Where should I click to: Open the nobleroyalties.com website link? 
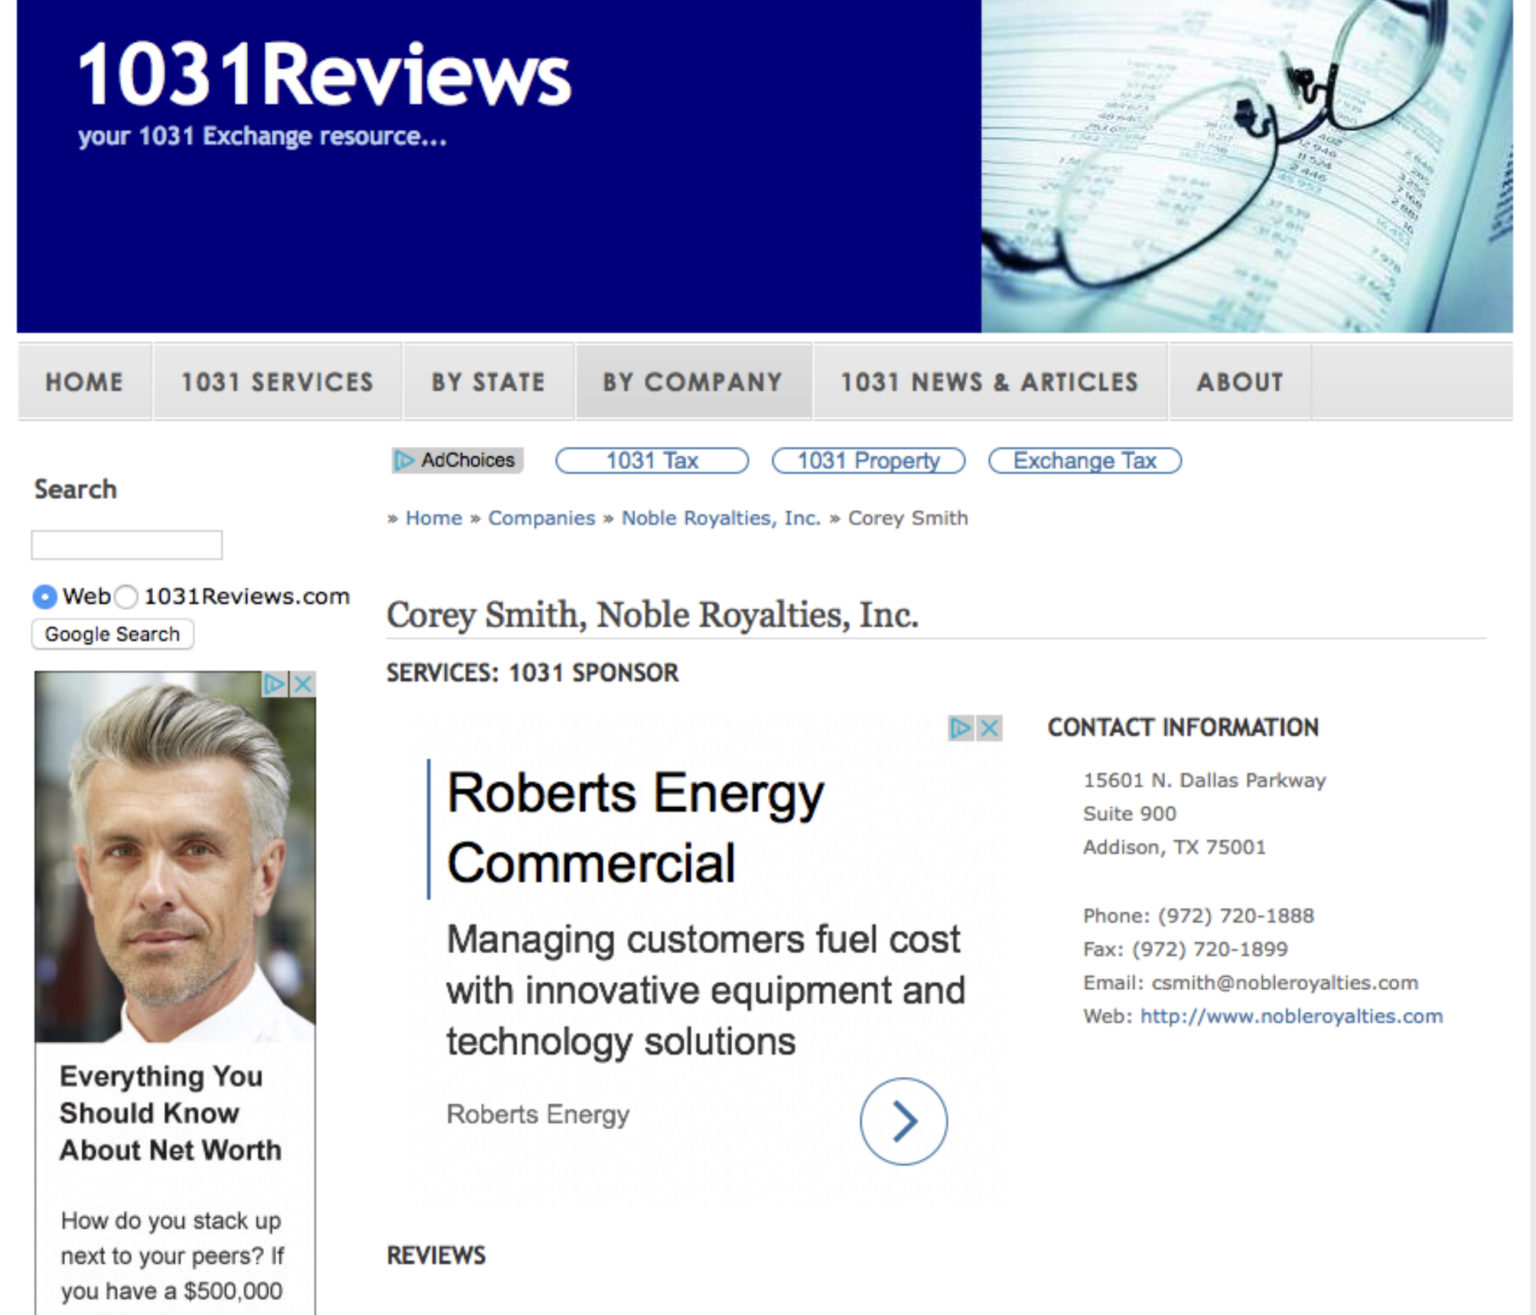pyautogui.click(x=1291, y=1016)
